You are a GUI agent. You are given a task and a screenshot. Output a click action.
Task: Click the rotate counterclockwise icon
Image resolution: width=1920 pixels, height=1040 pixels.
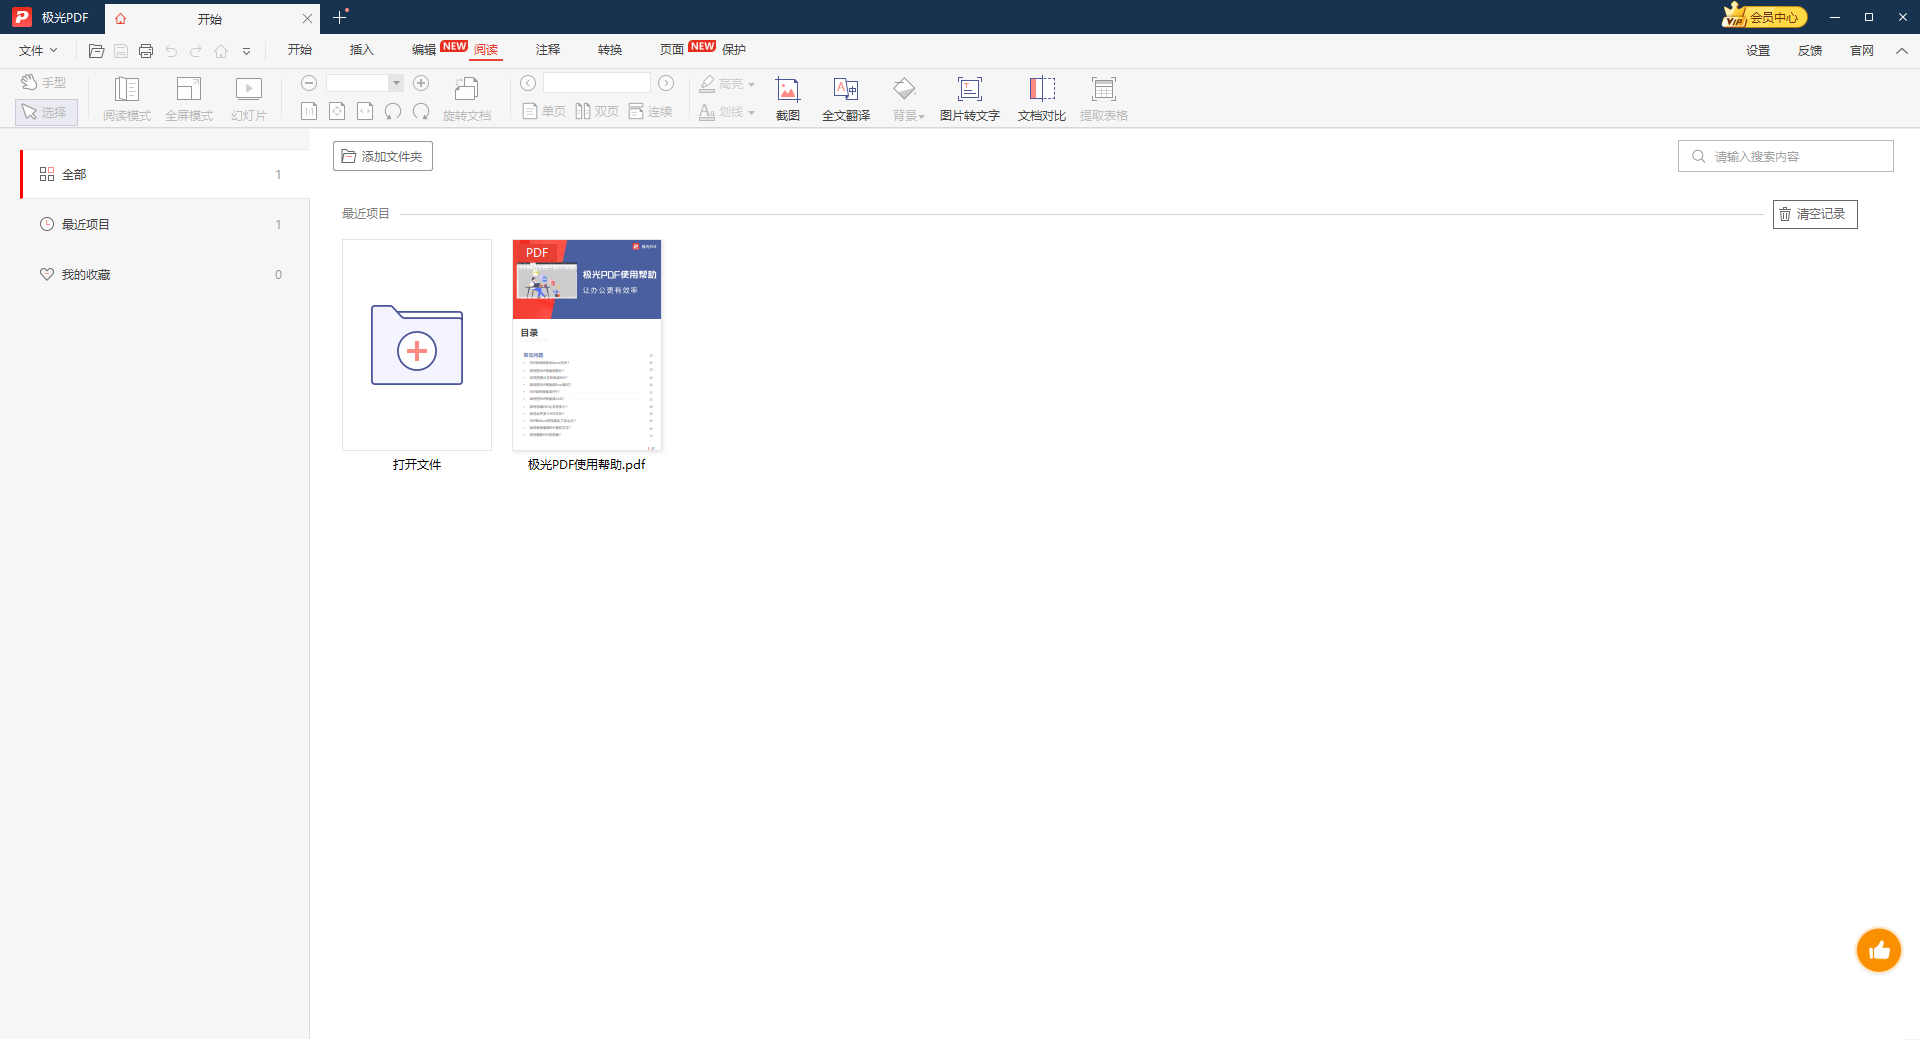(393, 111)
